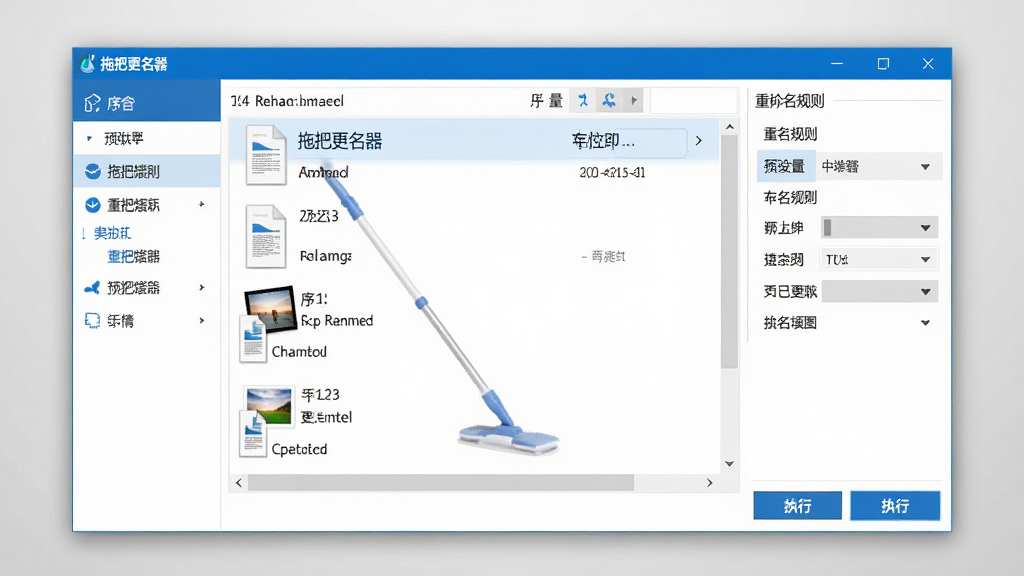Select the document icon beside the 拖把更名器 file
The image size is (1024, 576).
[266, 155]
